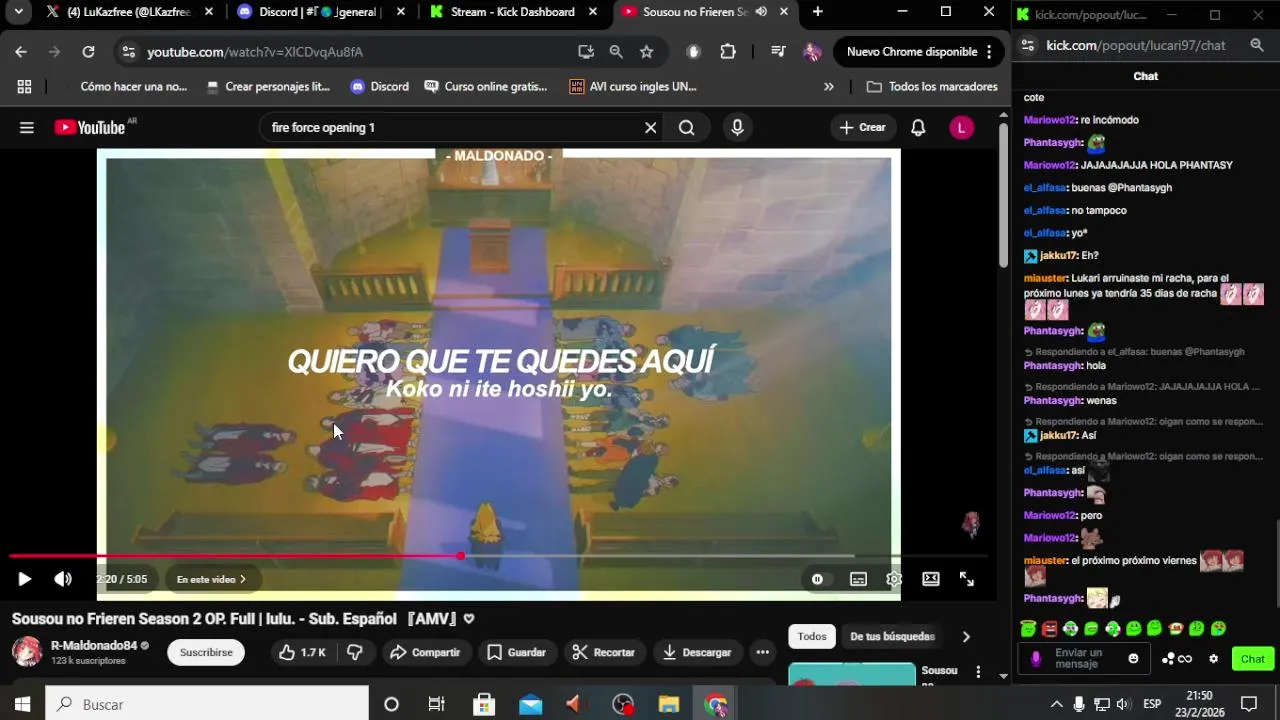1280x720 pixels.
Task: Open more actions menu under the video
Action: click(762, 652)
